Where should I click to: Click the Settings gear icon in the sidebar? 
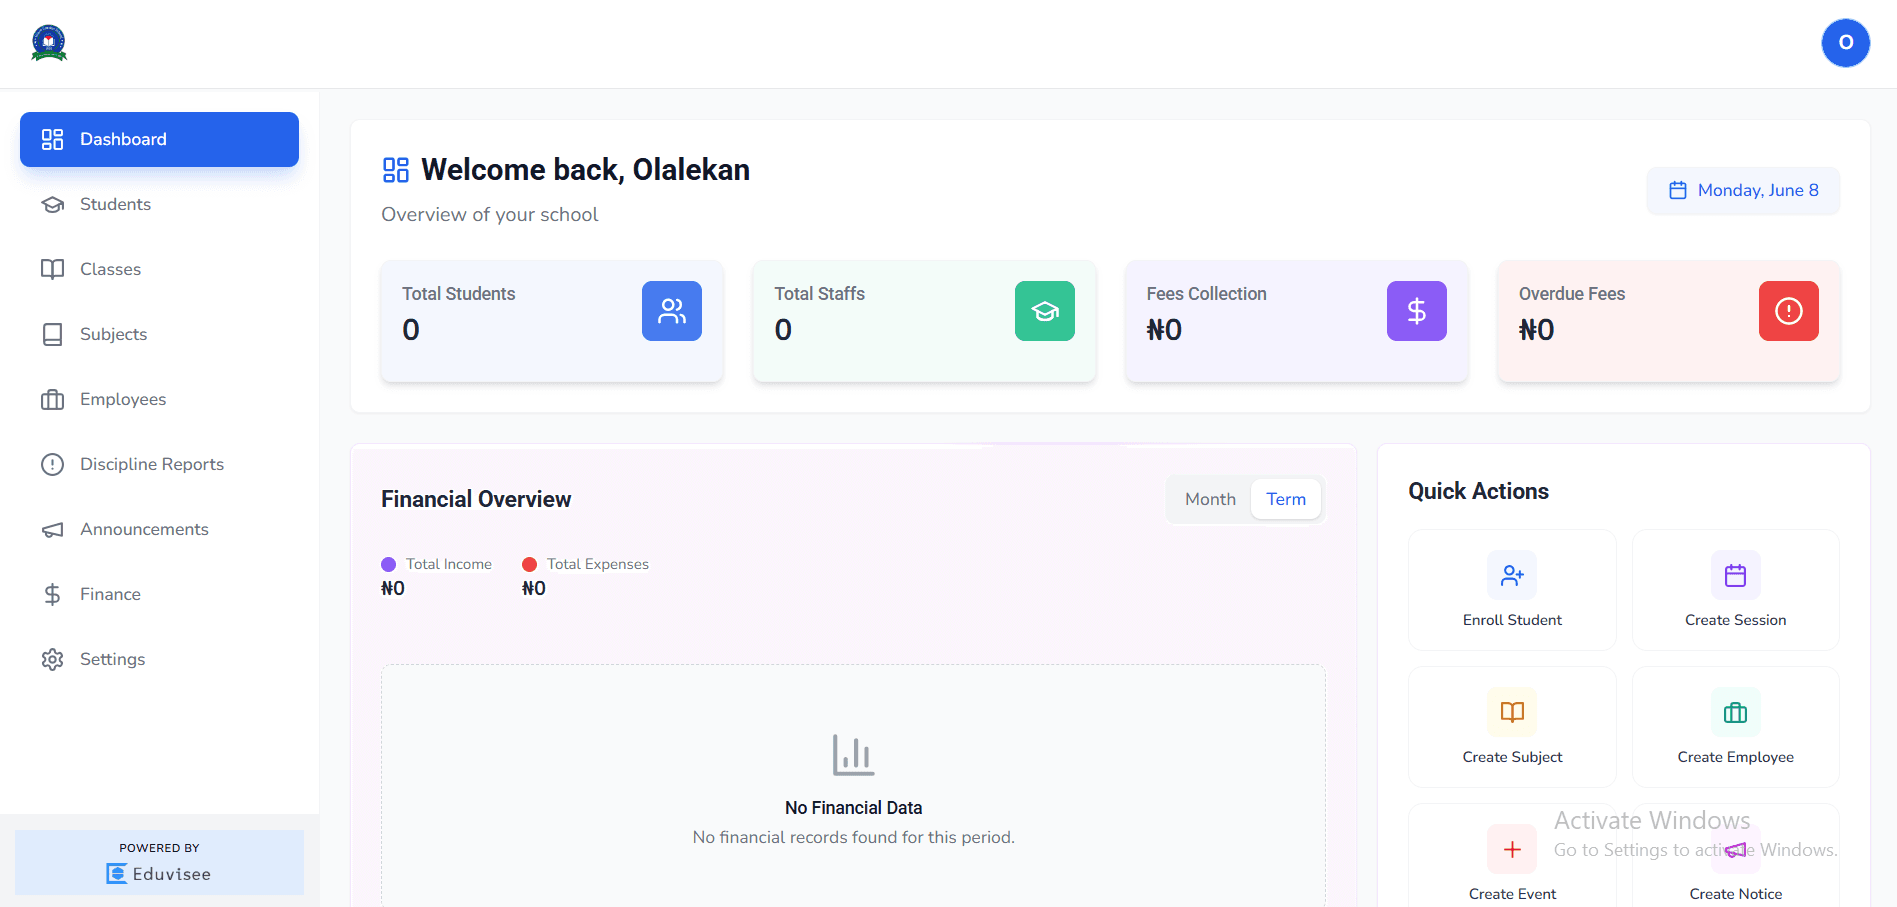coord(52,659)
